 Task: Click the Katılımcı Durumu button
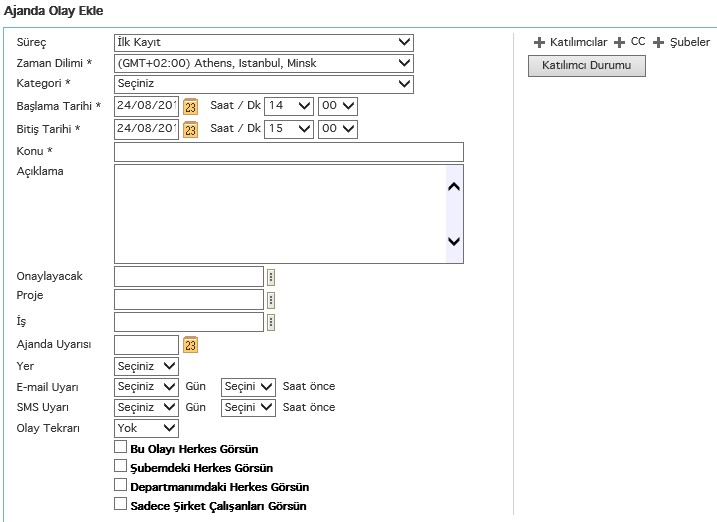[586, 66]
